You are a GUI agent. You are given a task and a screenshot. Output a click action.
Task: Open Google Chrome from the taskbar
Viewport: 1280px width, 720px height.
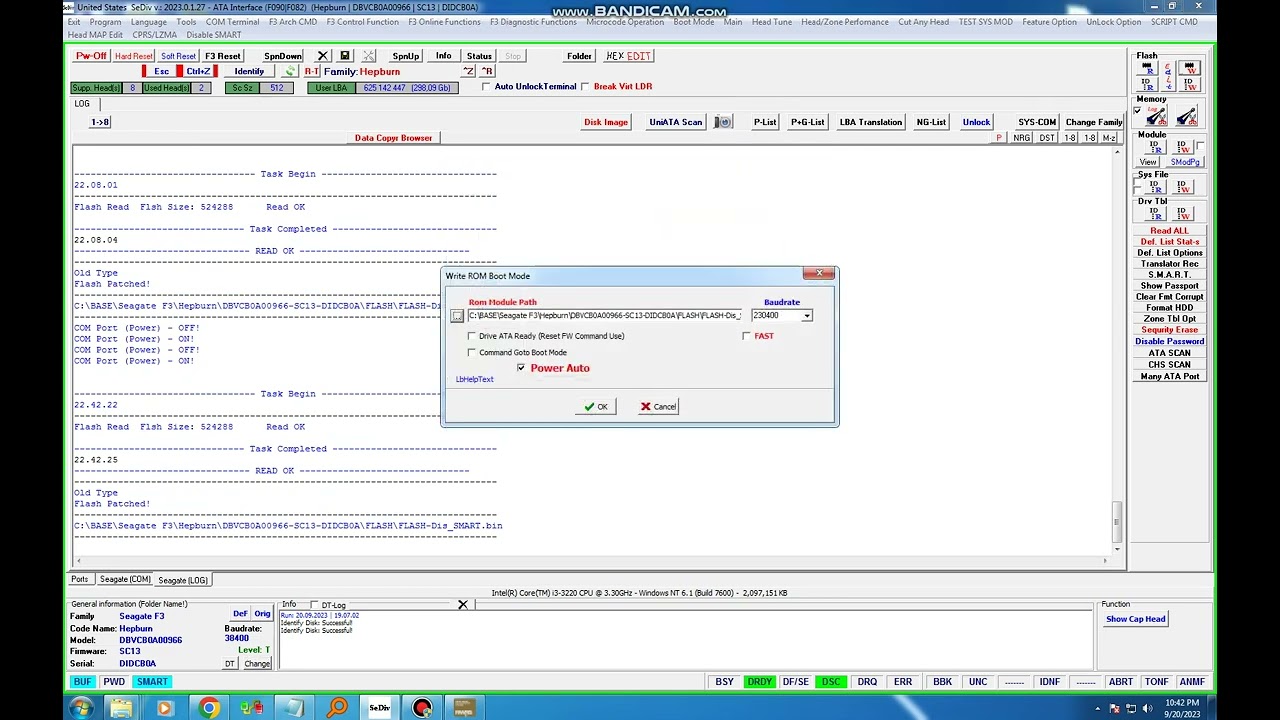point(208,708)
